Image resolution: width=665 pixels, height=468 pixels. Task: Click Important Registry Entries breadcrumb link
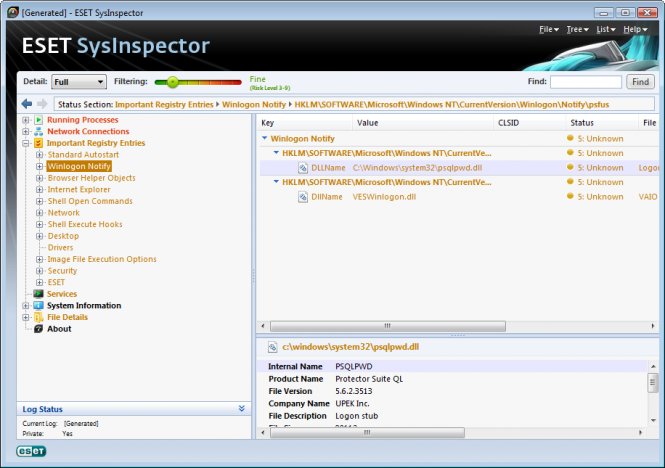point(164,104)
